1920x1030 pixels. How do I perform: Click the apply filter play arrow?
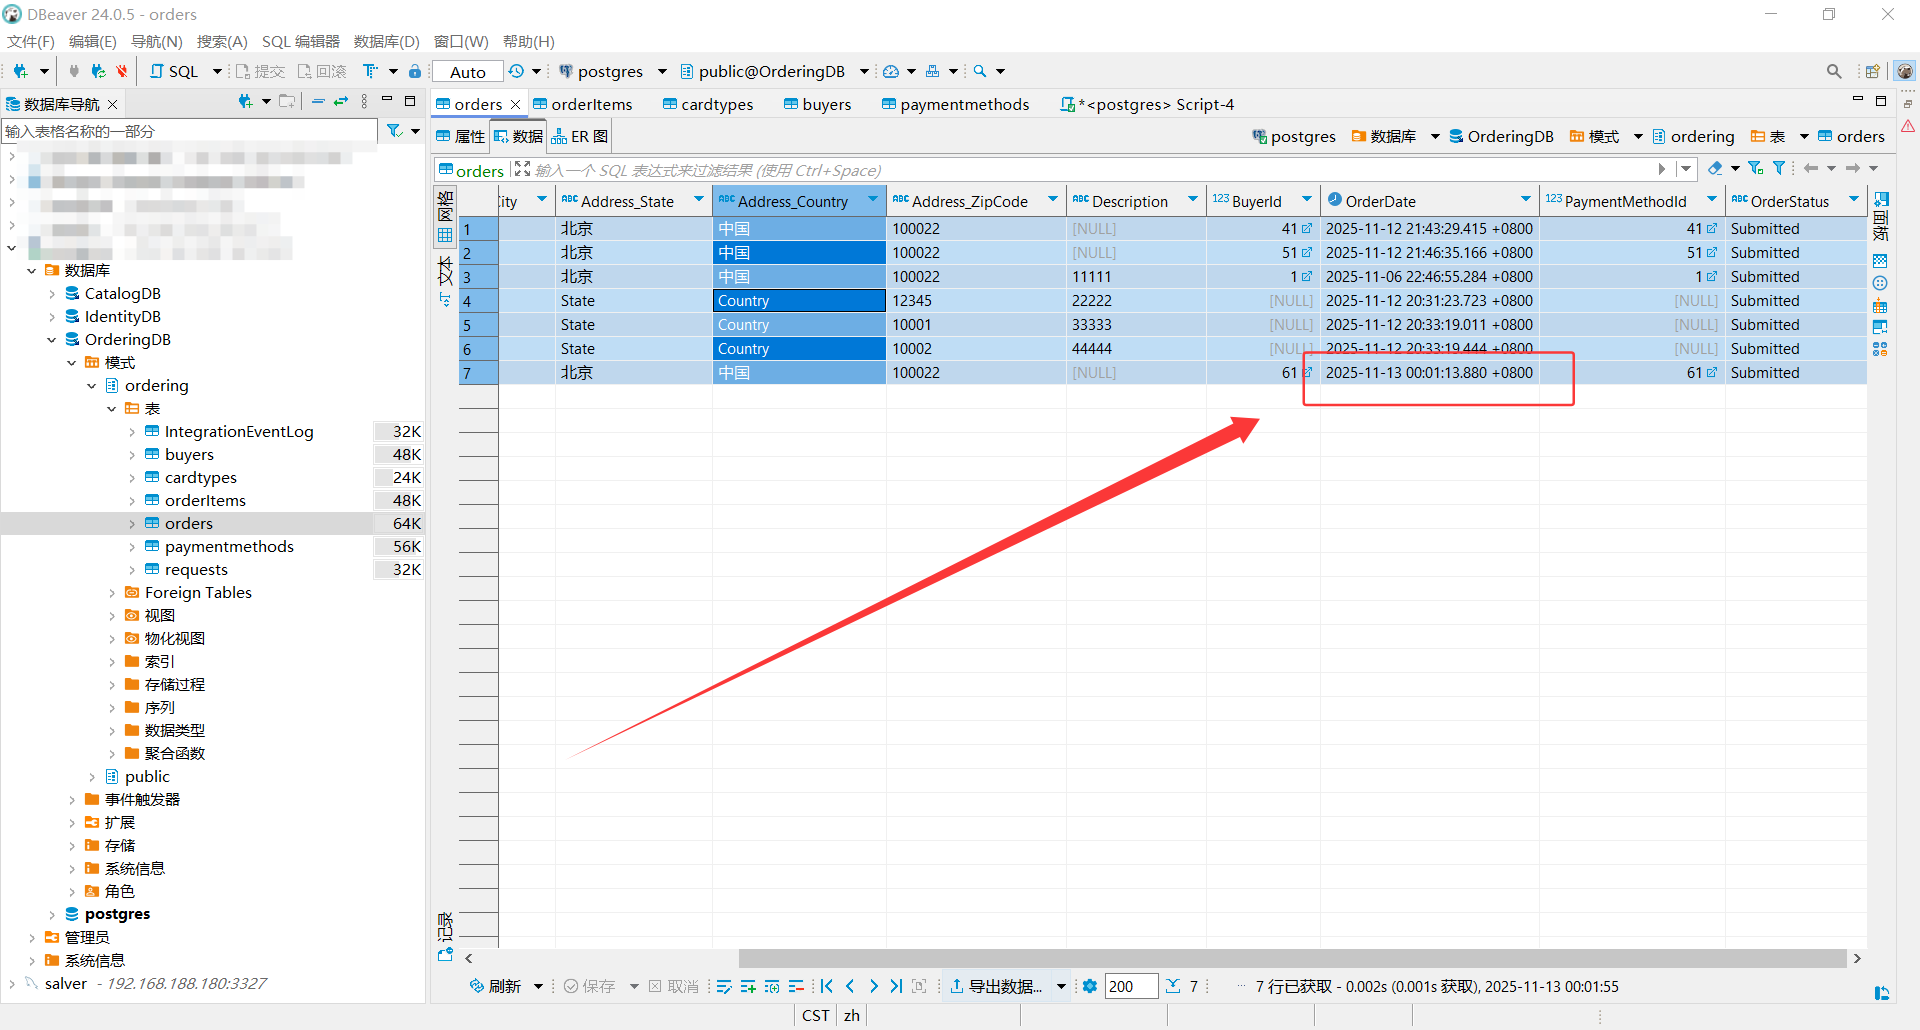click(1662, 169)
